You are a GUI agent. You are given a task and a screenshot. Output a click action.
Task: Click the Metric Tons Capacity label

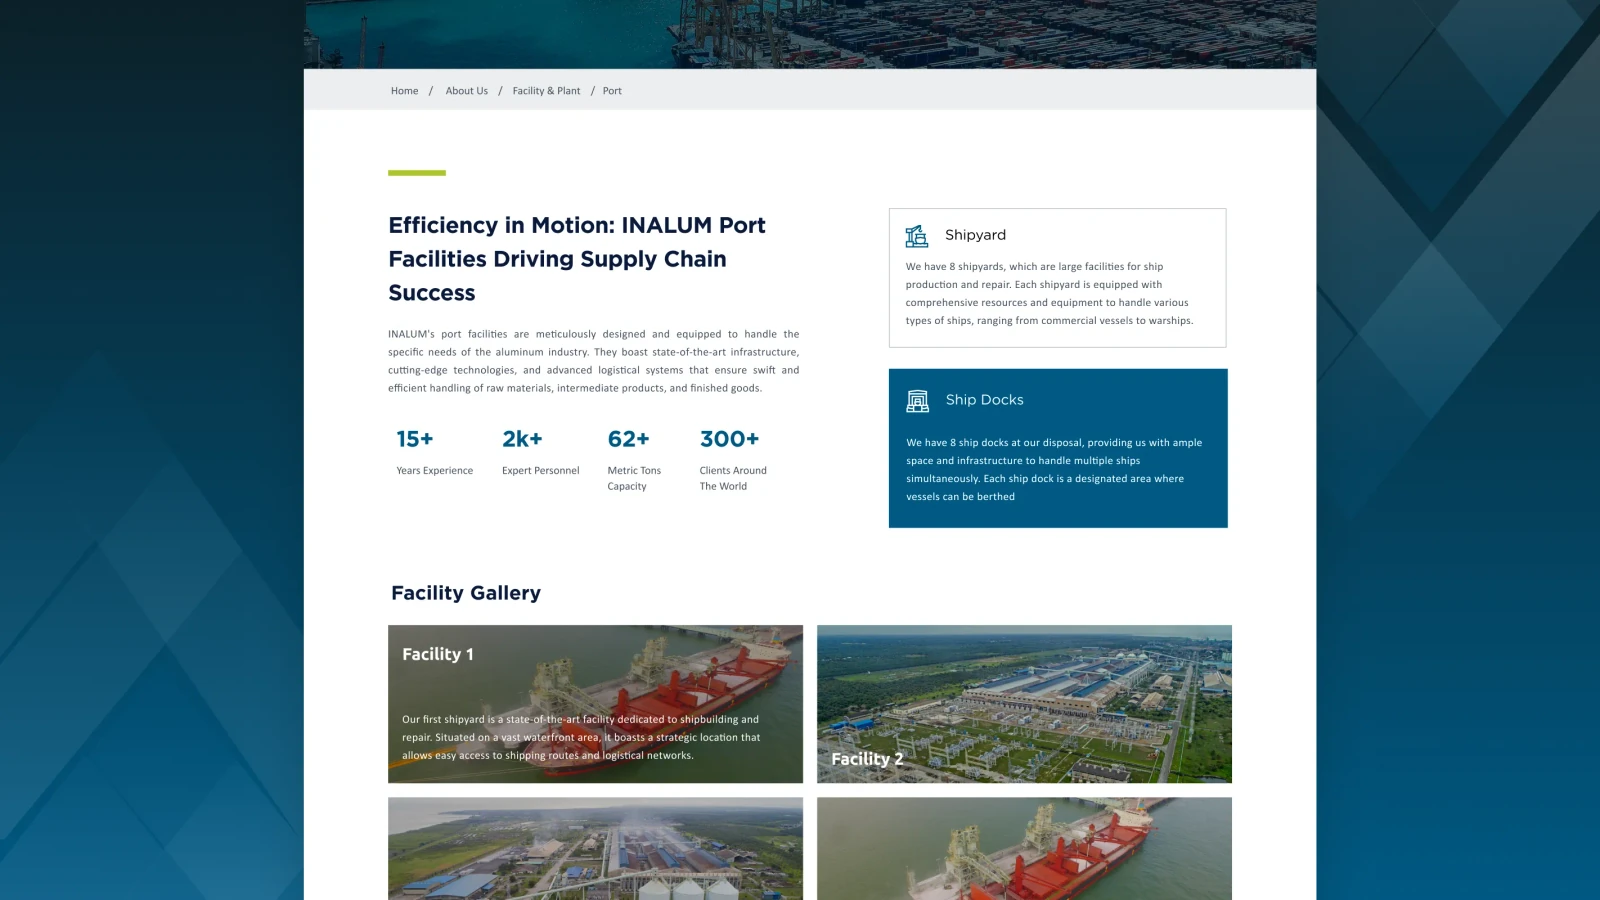click(x=634, y=479)
